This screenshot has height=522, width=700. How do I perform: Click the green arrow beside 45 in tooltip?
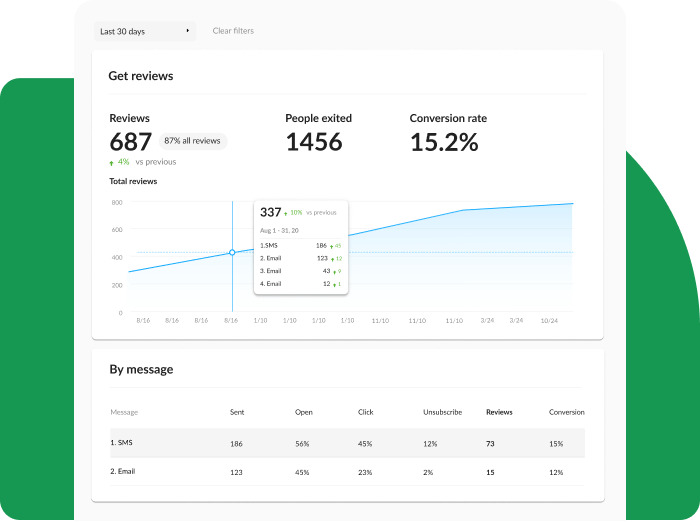(331, 245)
